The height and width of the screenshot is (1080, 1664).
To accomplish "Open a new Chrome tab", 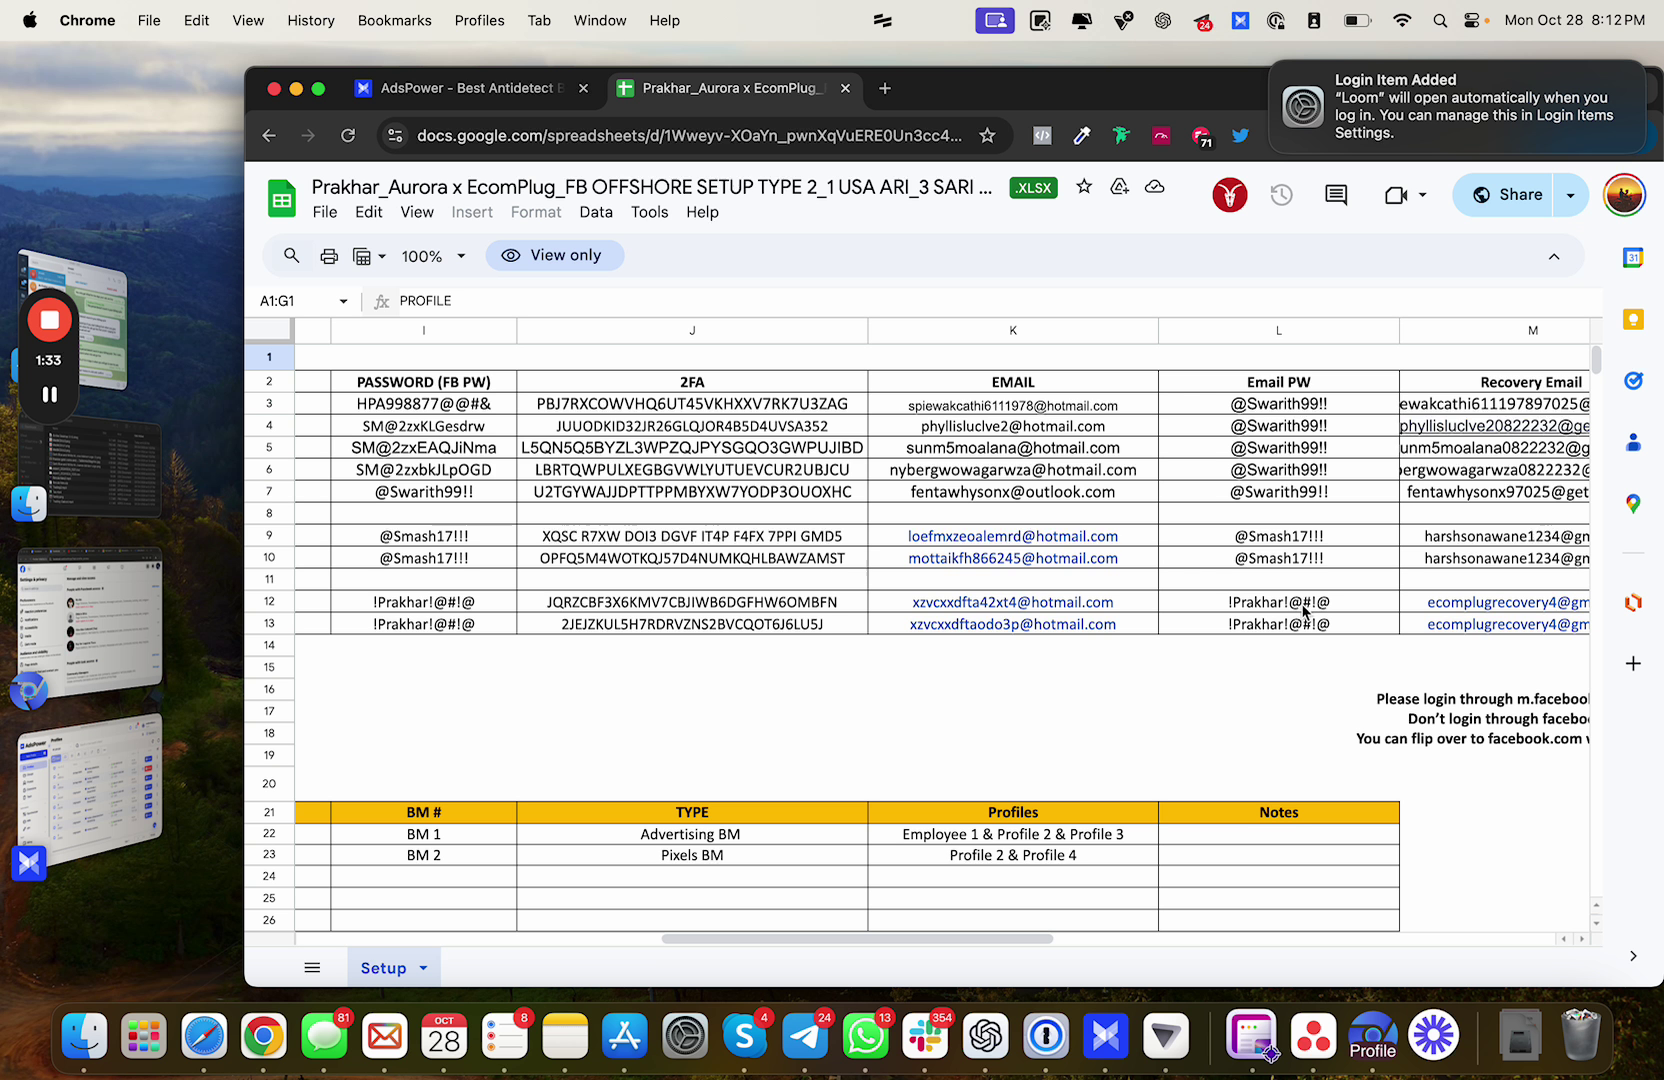I will coord(884,88).
